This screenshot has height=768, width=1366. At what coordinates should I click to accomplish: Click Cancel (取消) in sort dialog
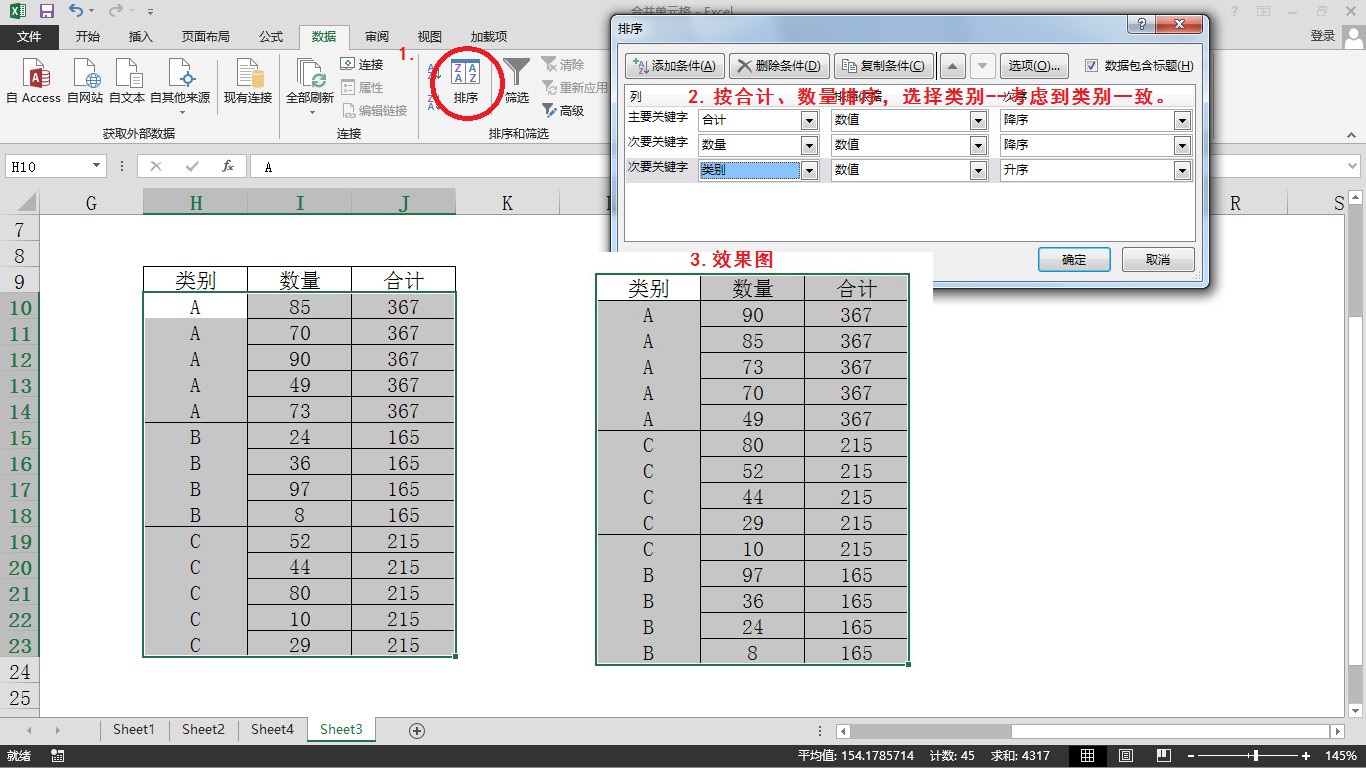pos(1158,259)
